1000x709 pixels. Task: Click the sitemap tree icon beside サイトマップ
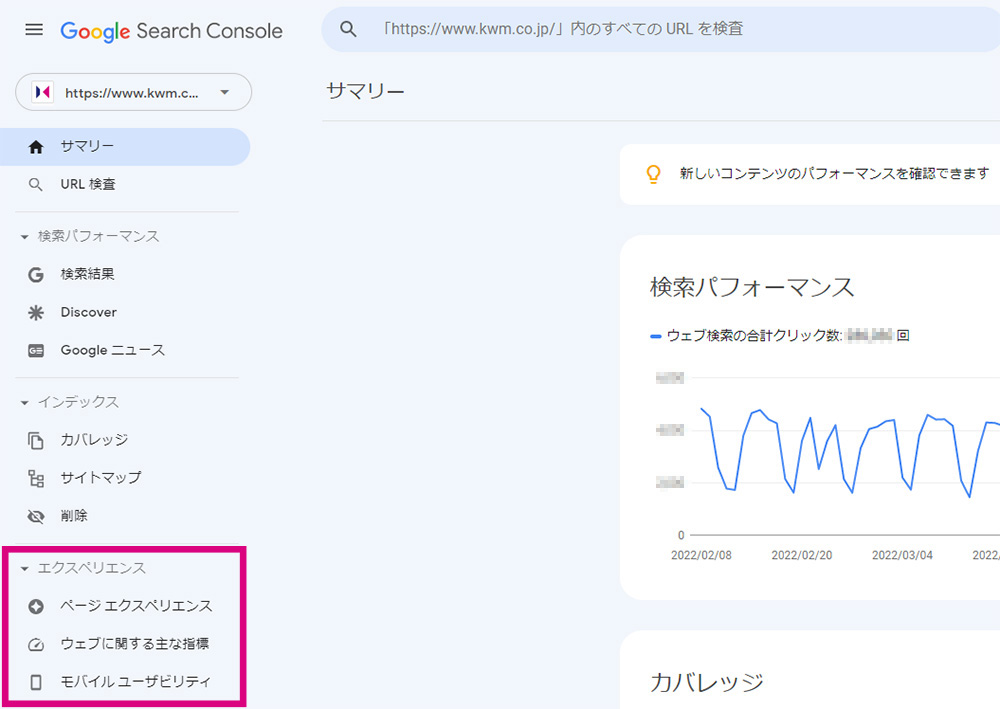[x=36, y=478]
